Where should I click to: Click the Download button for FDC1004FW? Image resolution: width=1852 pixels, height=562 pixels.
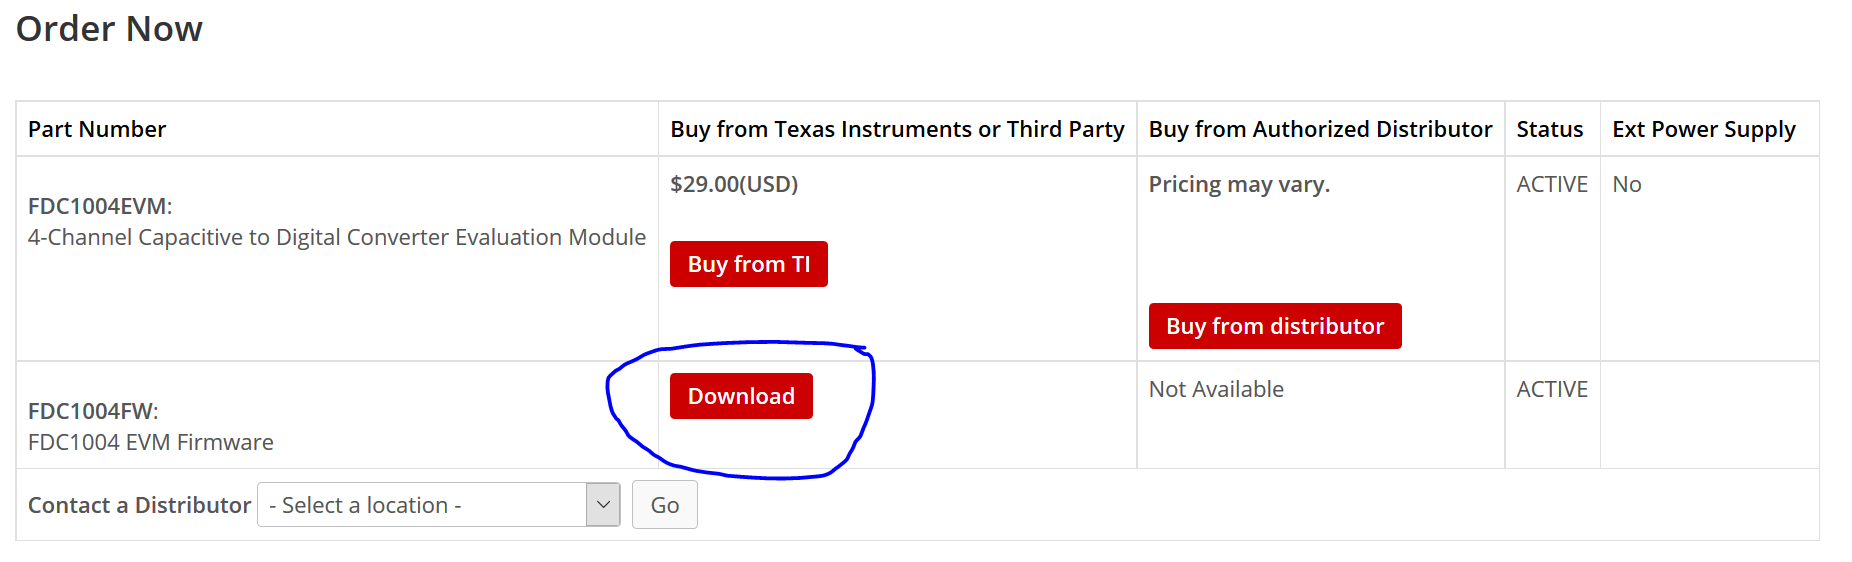pos(741,396)
